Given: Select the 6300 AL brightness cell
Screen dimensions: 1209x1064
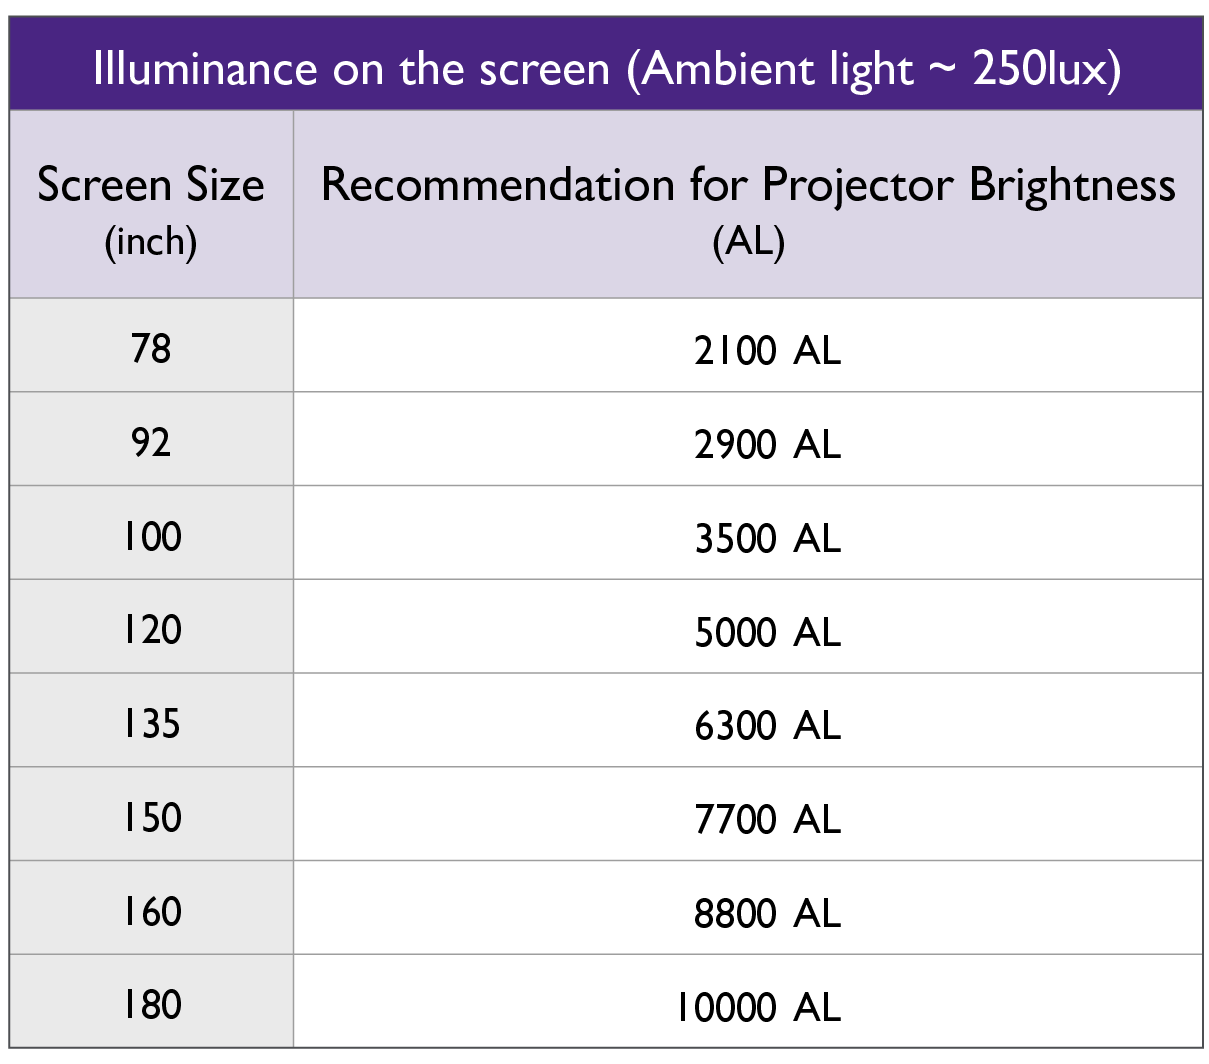Looking at the screenshot, I should [x=767, y=725].
